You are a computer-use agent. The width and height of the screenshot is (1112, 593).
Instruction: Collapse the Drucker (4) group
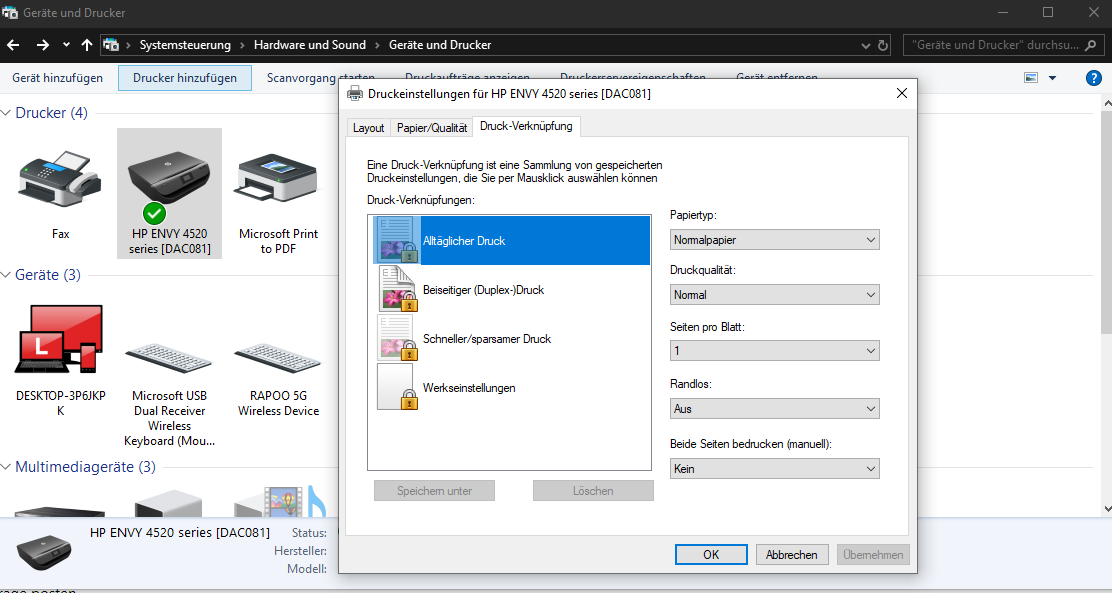coord(6,113)
